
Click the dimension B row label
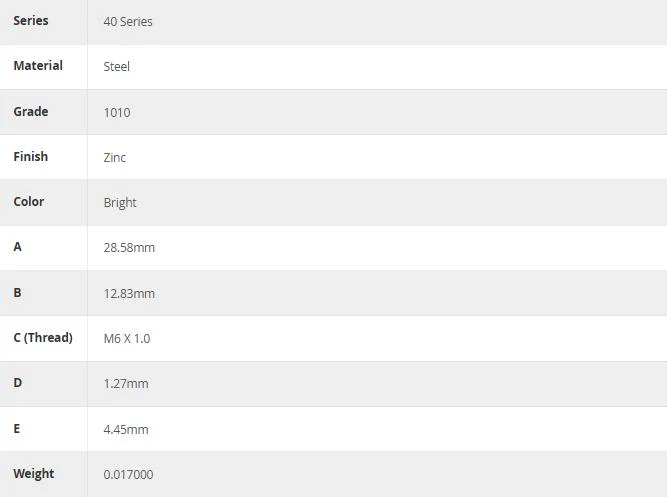(x=17, y=293)
